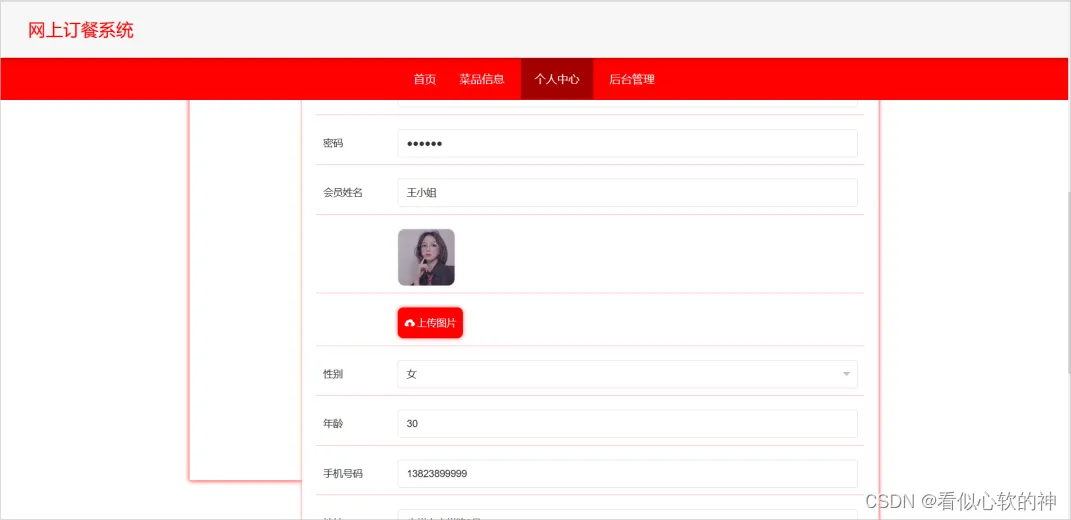Click the 年龄 label text
Image resolution: width=1071 pixels, height=520 pixels.
(333, 424)
